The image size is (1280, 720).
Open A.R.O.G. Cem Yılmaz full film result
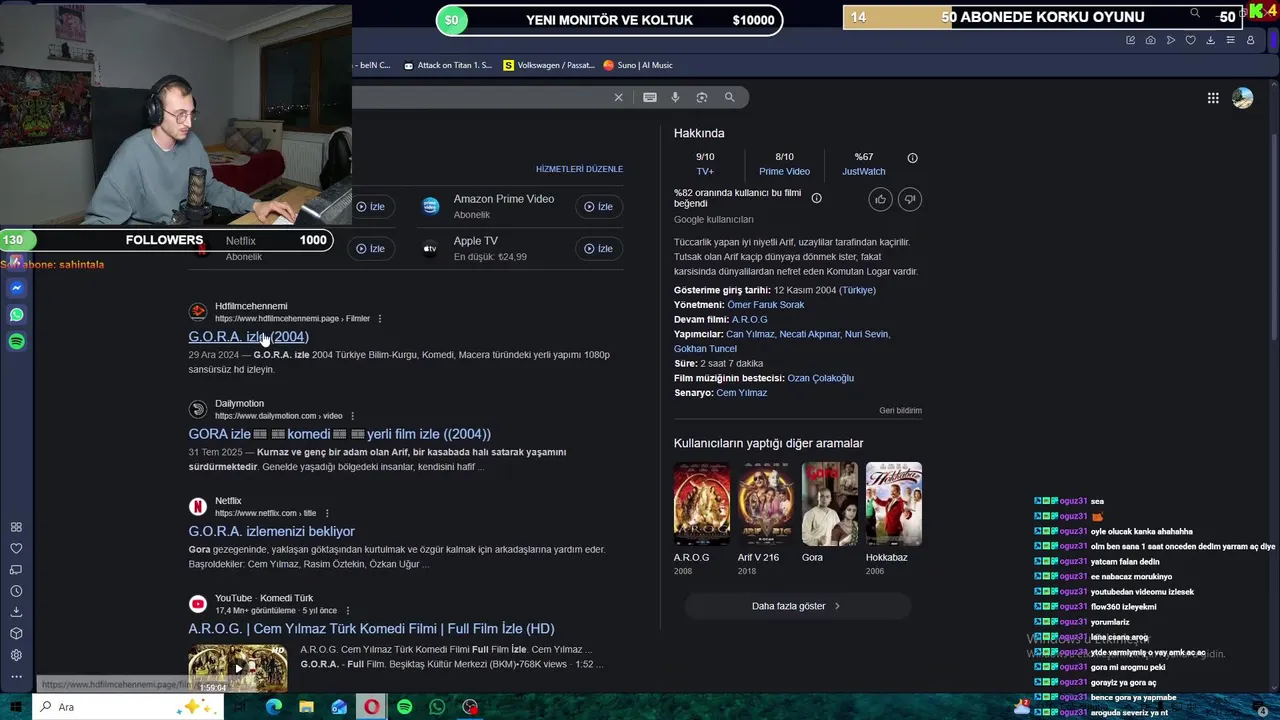371,629
